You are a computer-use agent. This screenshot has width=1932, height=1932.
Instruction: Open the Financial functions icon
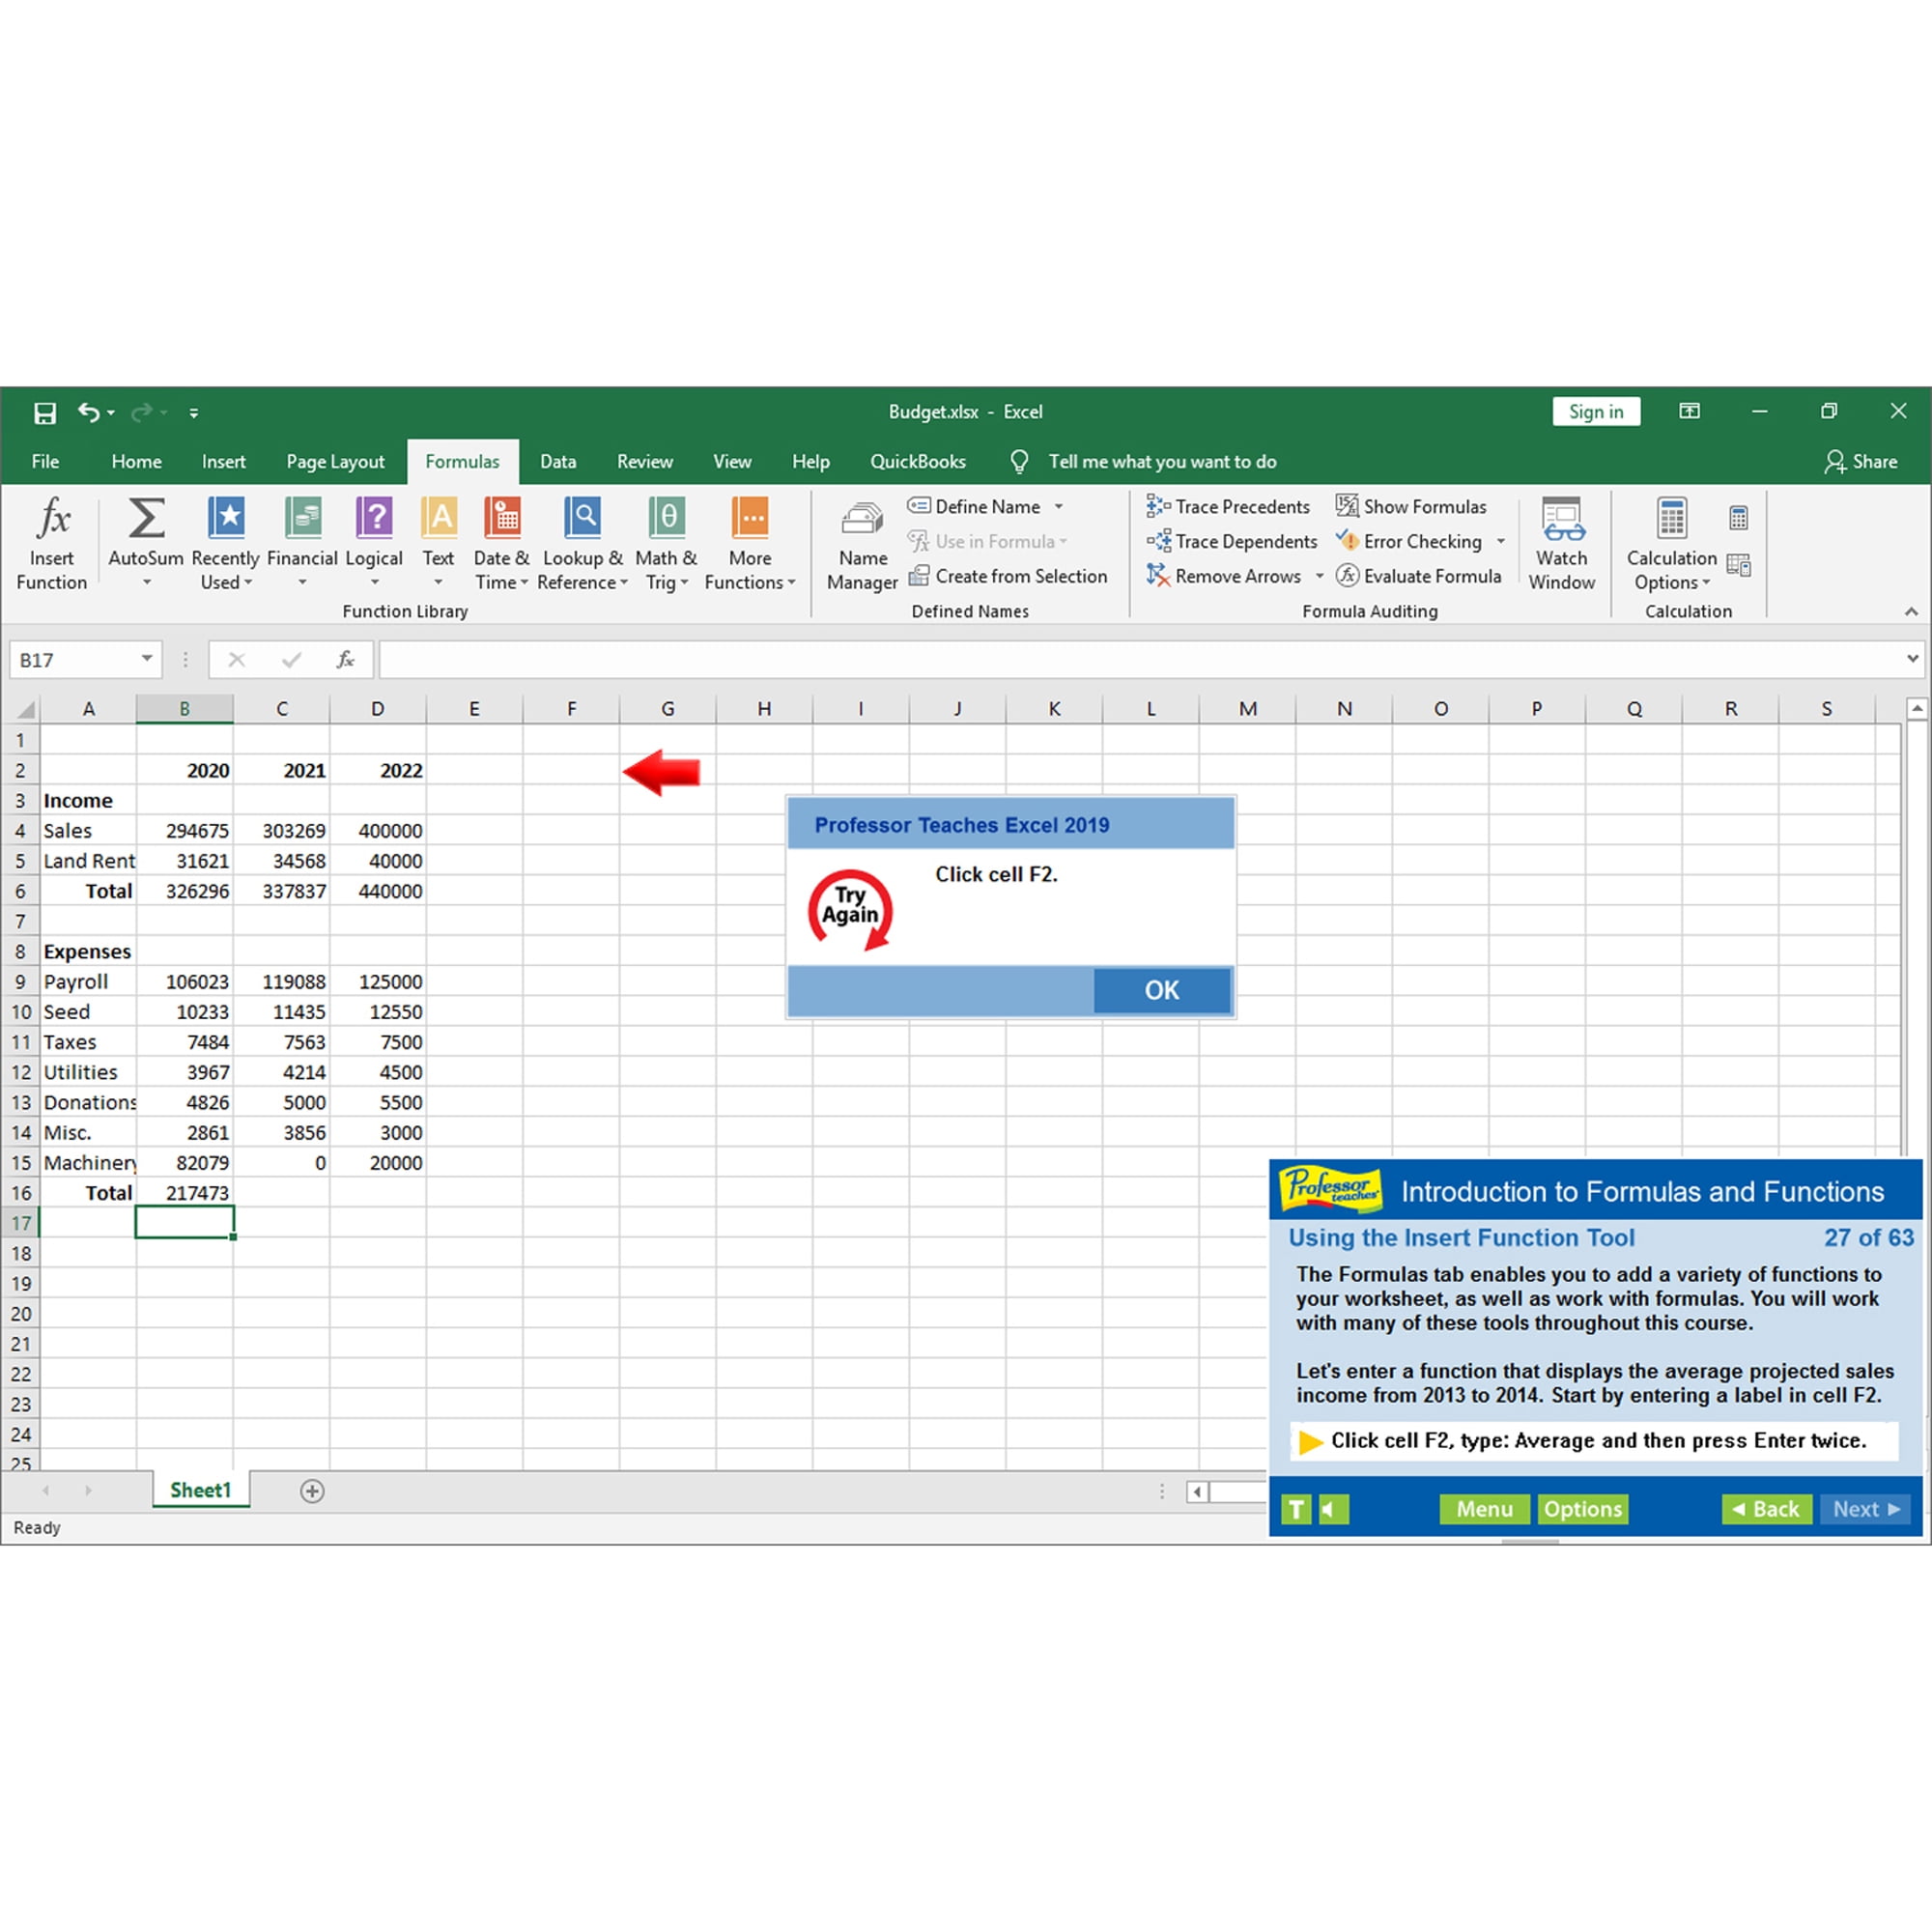302,518
